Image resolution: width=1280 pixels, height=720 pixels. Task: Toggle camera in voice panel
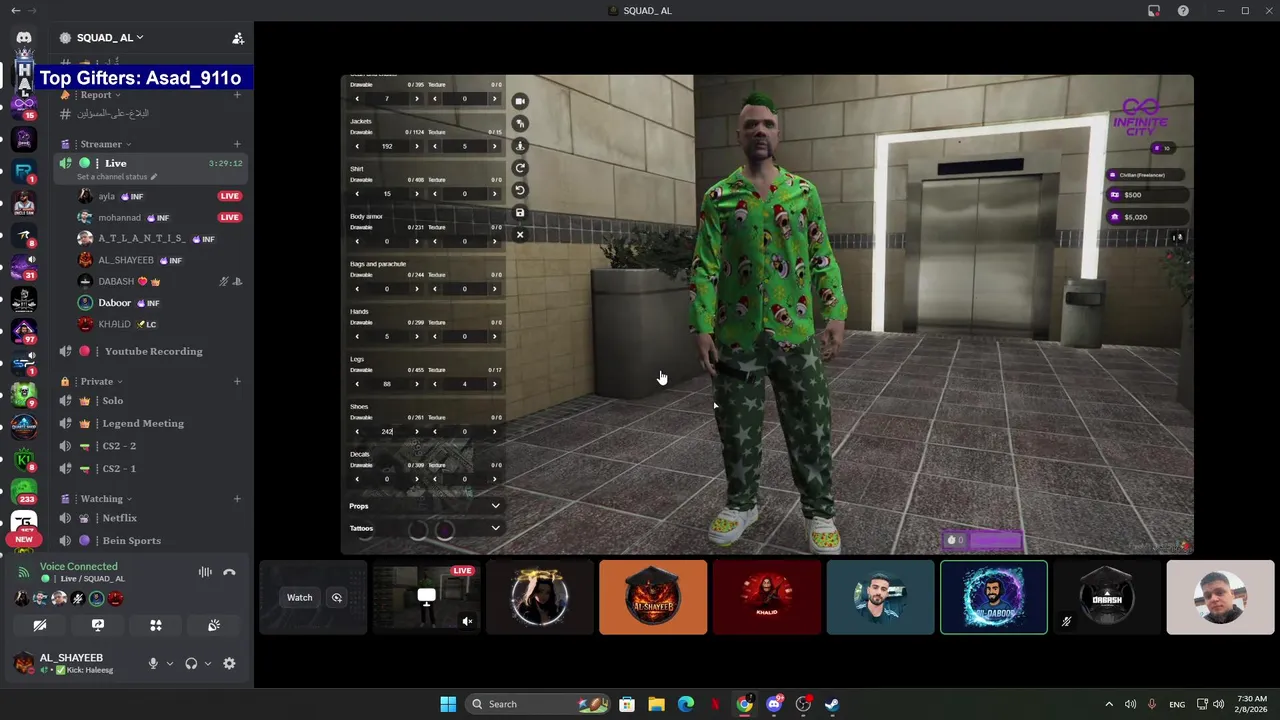coord(40,625)
